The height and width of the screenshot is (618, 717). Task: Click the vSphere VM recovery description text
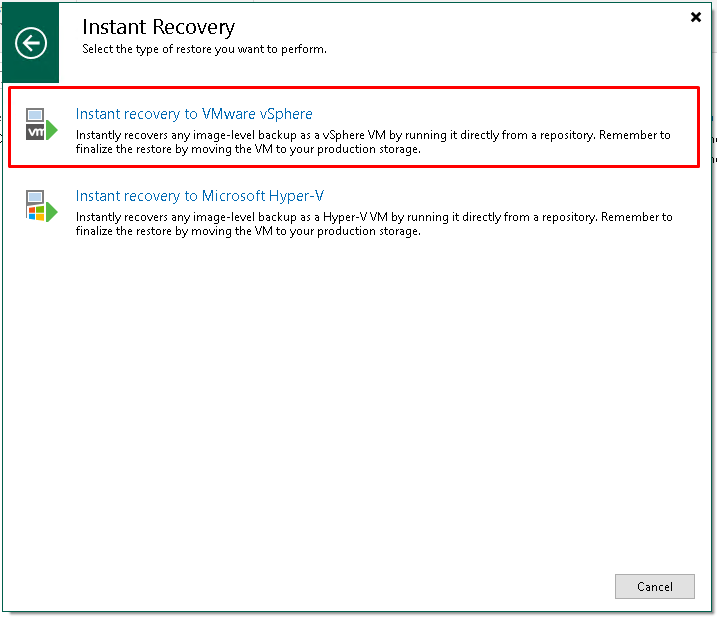pos(373,142)
